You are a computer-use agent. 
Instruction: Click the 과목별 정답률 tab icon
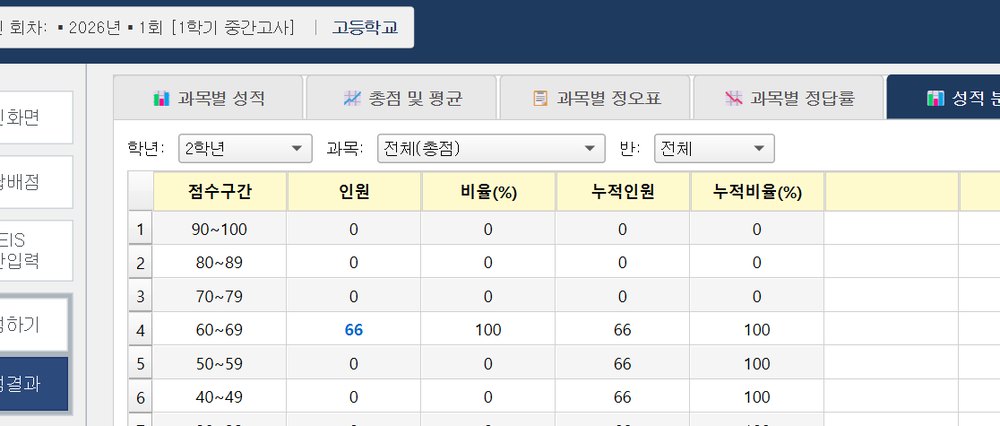733,98
